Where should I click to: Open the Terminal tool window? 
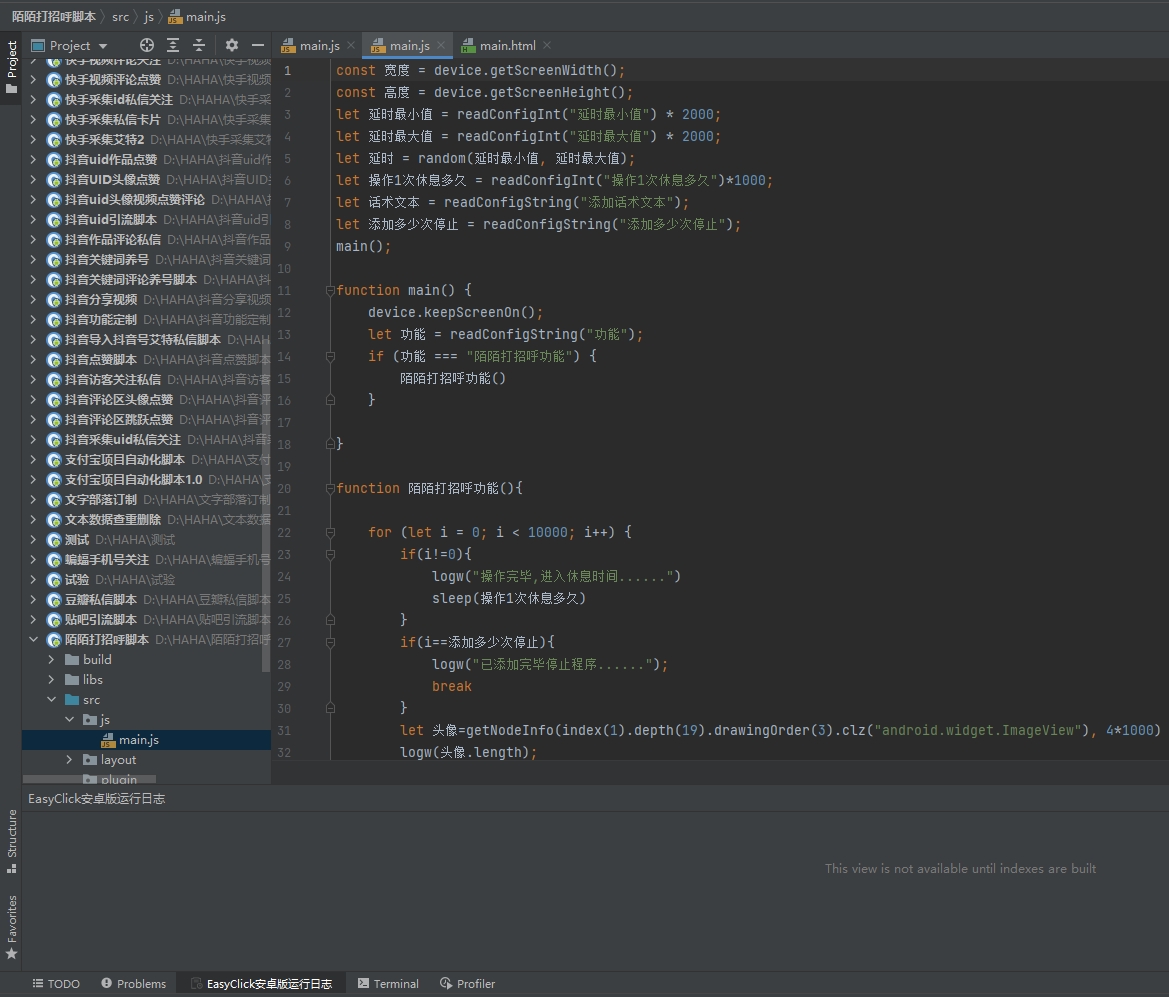(x=388, y=984)
